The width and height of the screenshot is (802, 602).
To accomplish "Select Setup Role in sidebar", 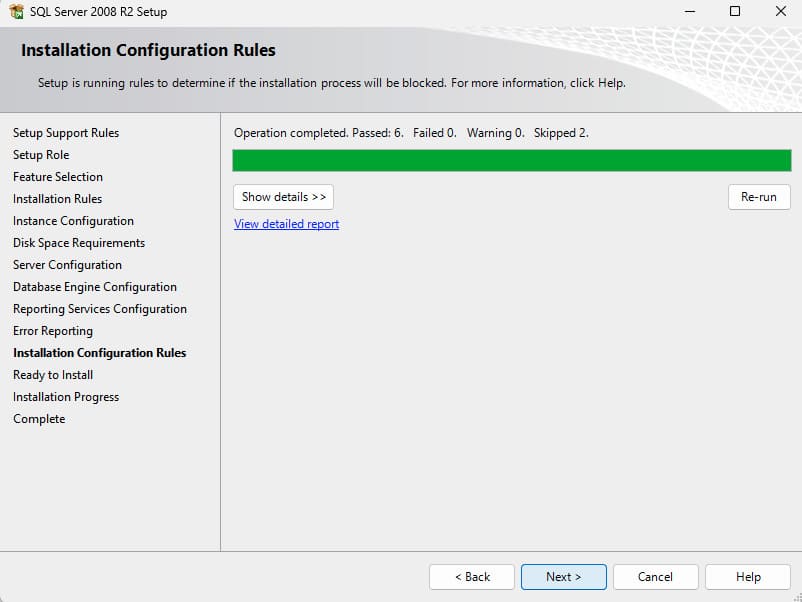I will pos(41,155).
